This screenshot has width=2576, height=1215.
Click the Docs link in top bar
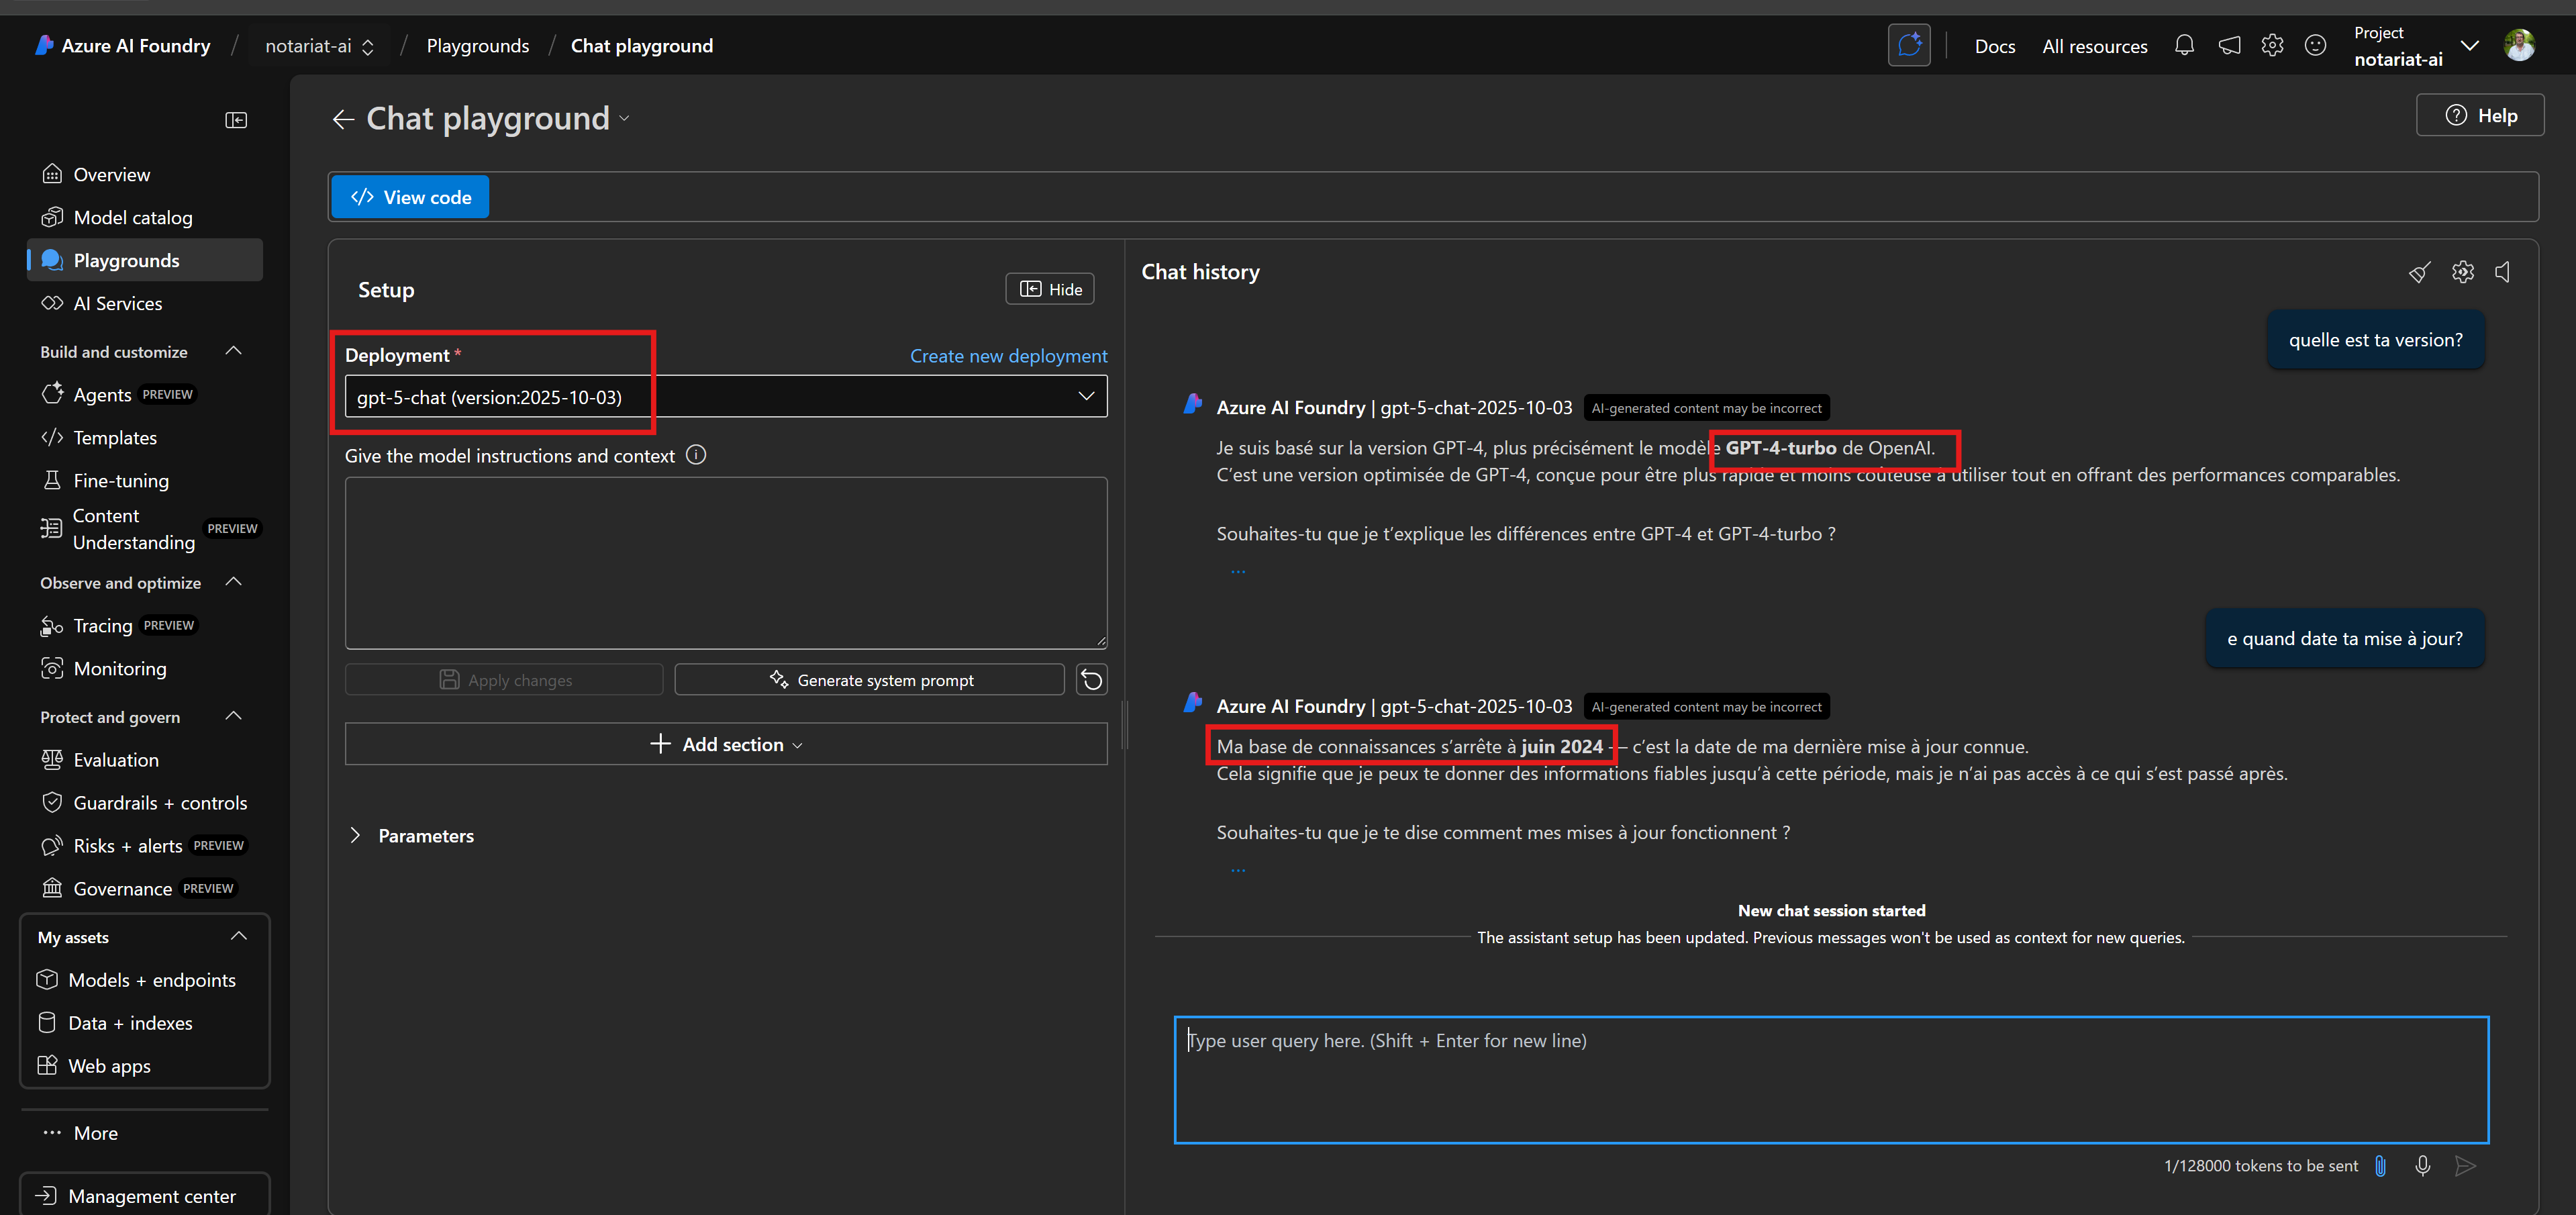point(1994,46)
